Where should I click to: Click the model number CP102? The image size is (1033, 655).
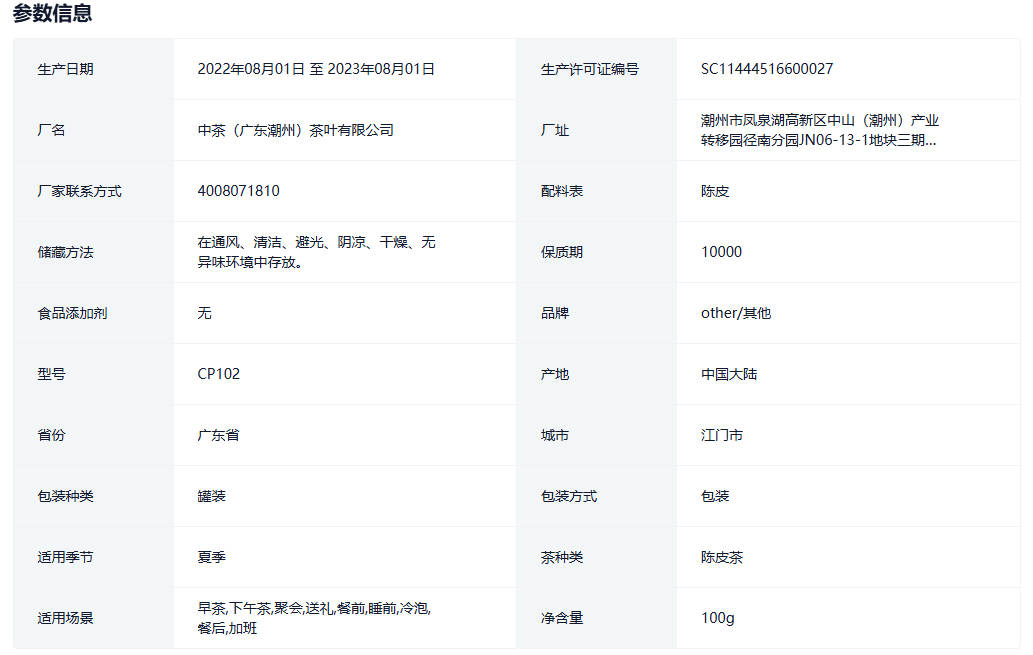tap(219, 374)
